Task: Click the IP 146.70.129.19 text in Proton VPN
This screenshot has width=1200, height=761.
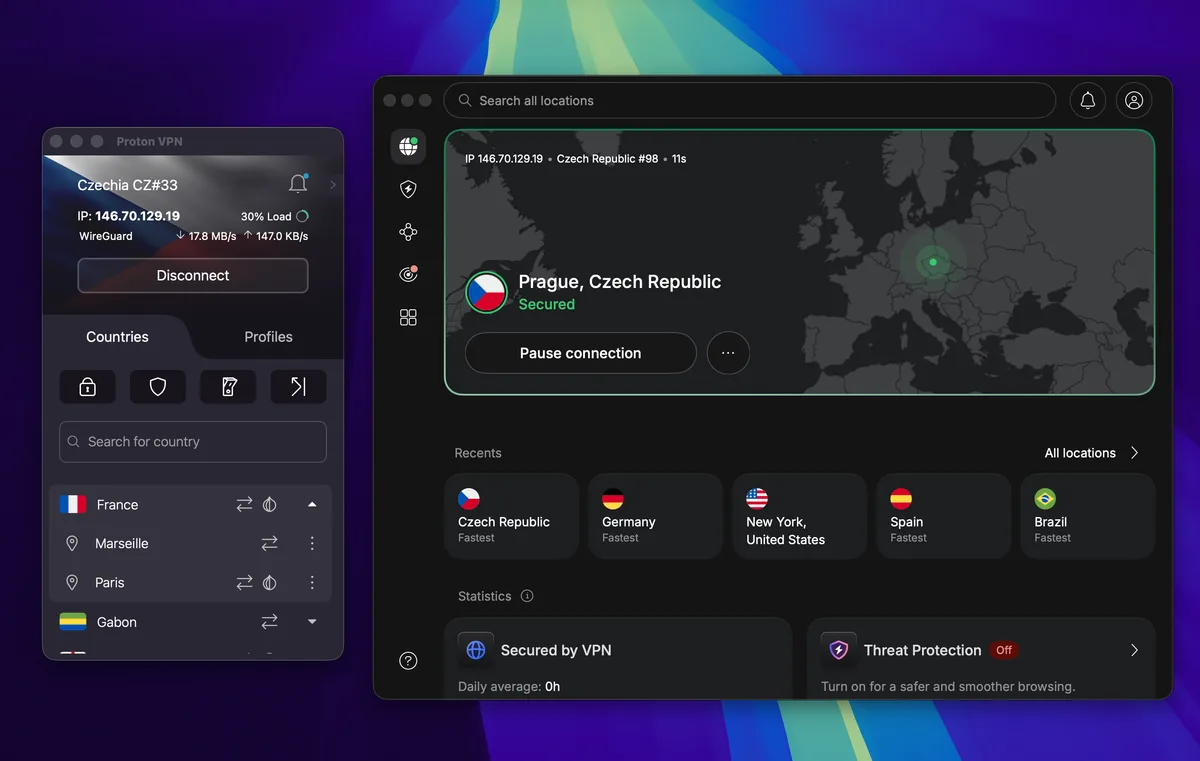Action: tap(129, 216)
